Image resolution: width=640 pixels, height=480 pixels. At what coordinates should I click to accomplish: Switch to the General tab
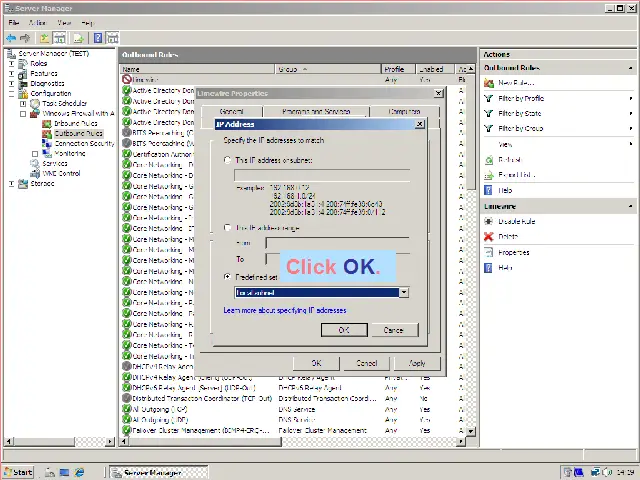[231, 111]
